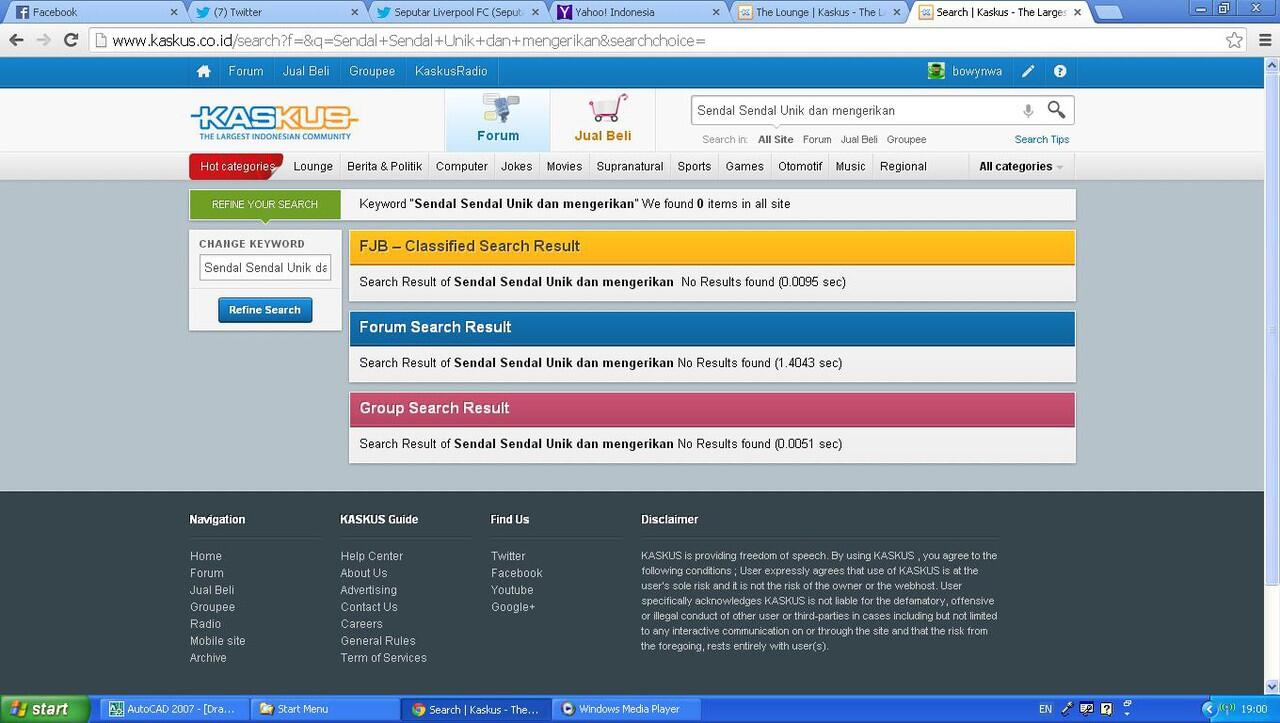This screenshot has height=723, width=1280.
Task: Open General Rules footer link
Action: [378, 641]
